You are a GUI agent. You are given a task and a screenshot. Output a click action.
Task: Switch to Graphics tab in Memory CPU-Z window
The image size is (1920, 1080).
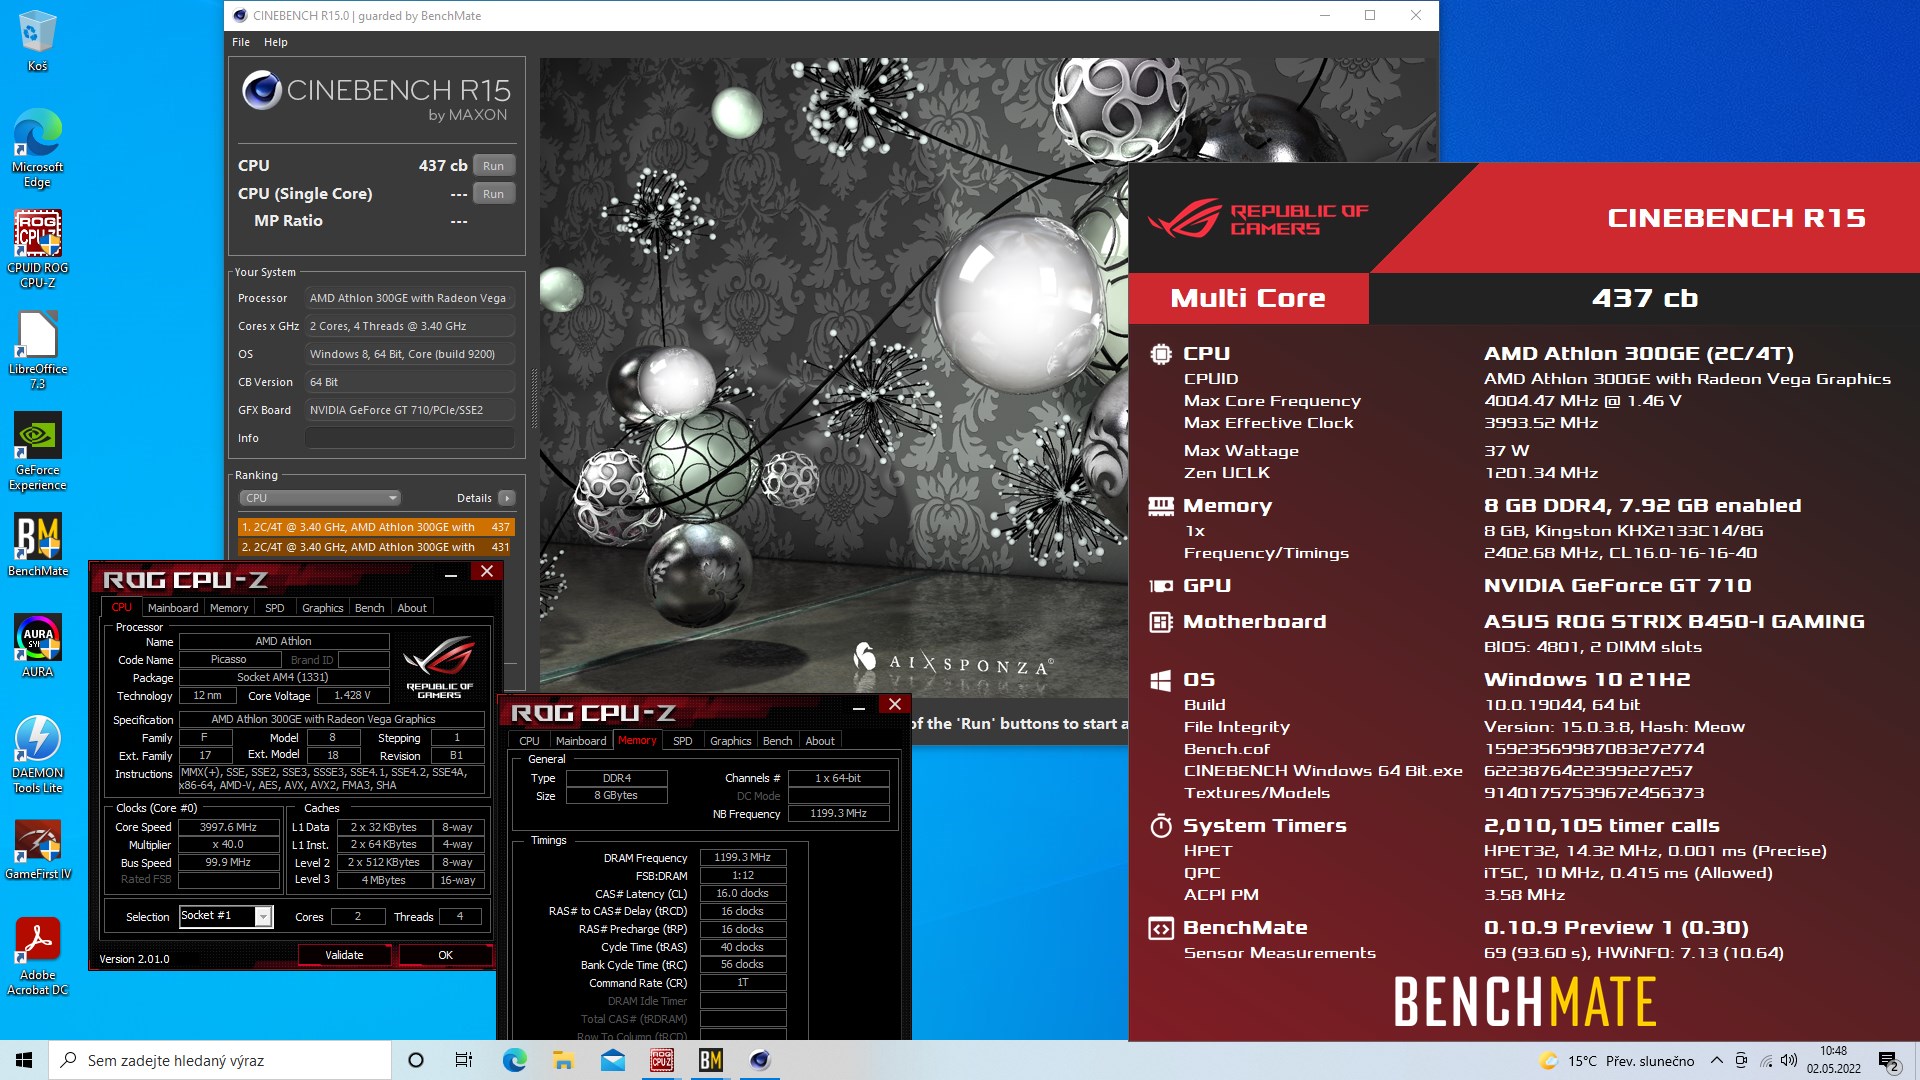coord(731,741)
